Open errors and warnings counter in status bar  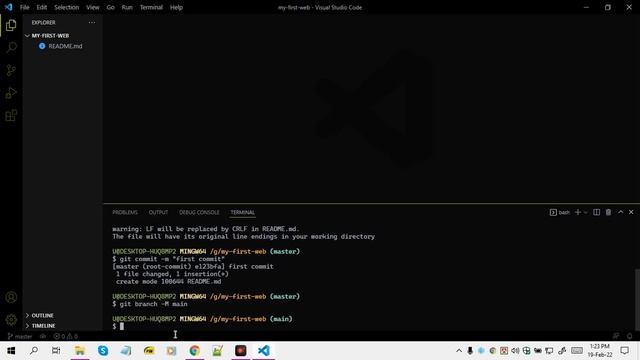(65, 336)
